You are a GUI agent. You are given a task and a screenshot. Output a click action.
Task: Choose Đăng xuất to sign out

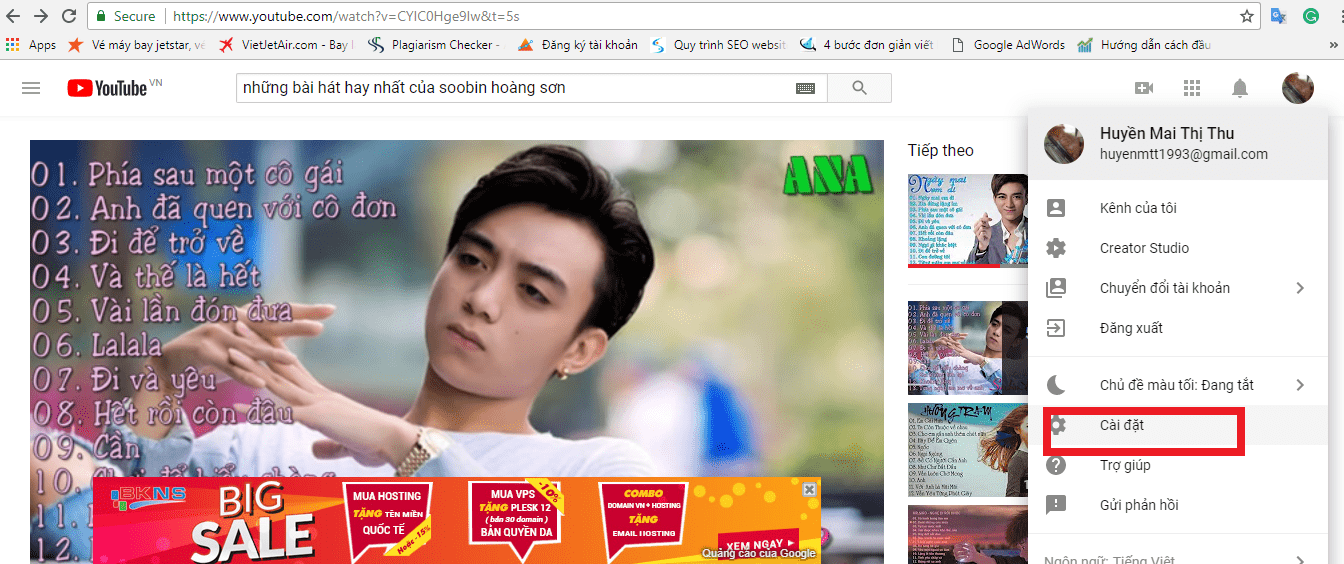(1131, 328)
